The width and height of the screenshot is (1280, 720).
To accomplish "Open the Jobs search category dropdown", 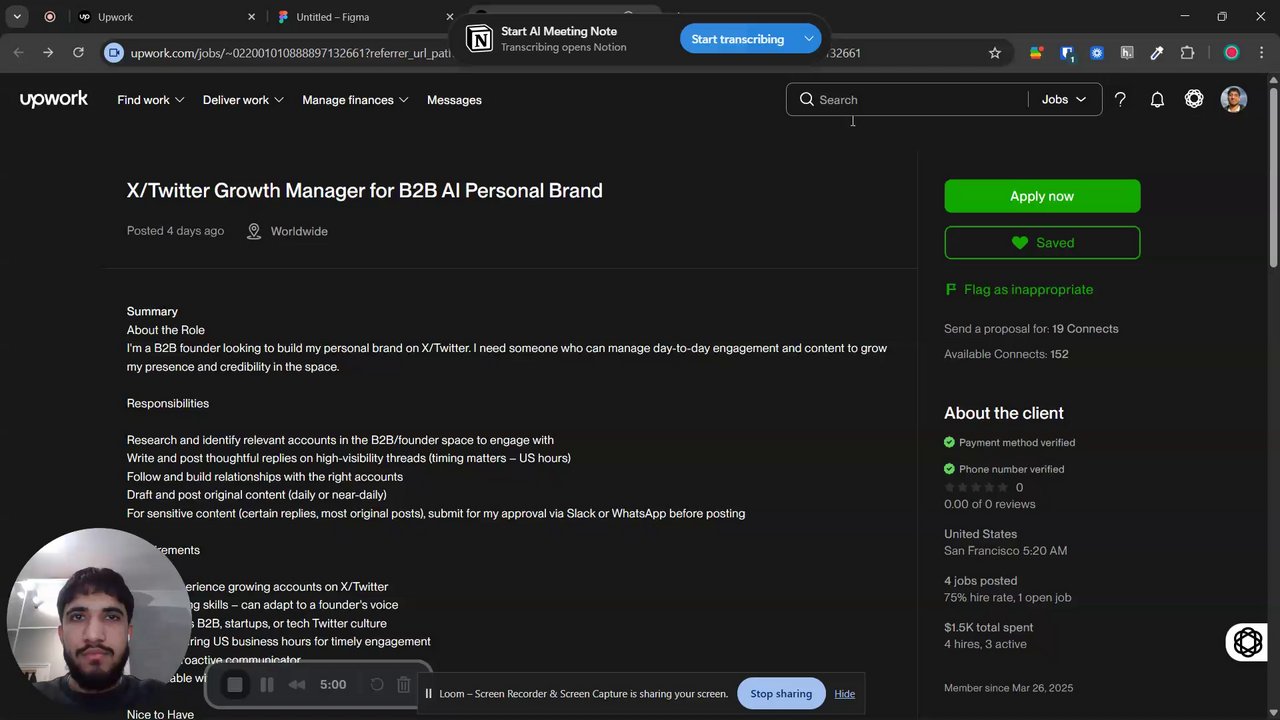I will coord(1064,99).
